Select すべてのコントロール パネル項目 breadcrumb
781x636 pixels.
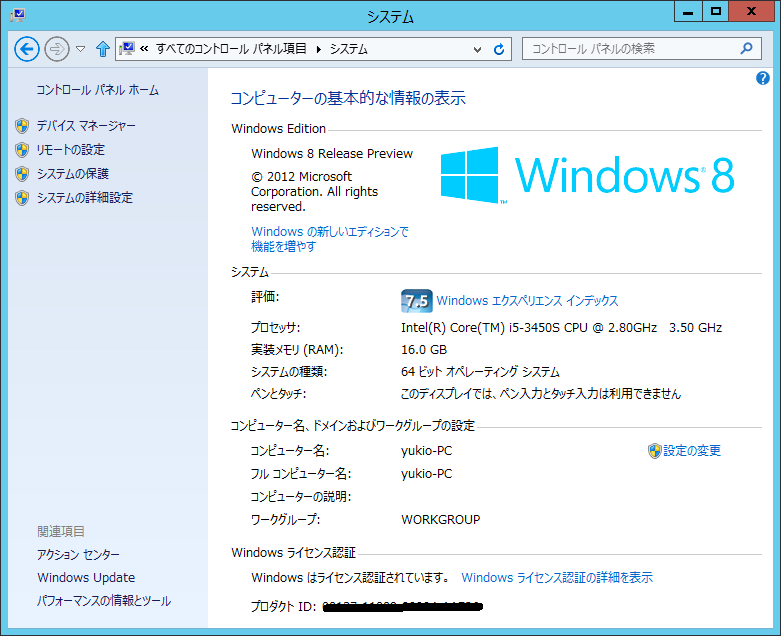tap(231, 48)
